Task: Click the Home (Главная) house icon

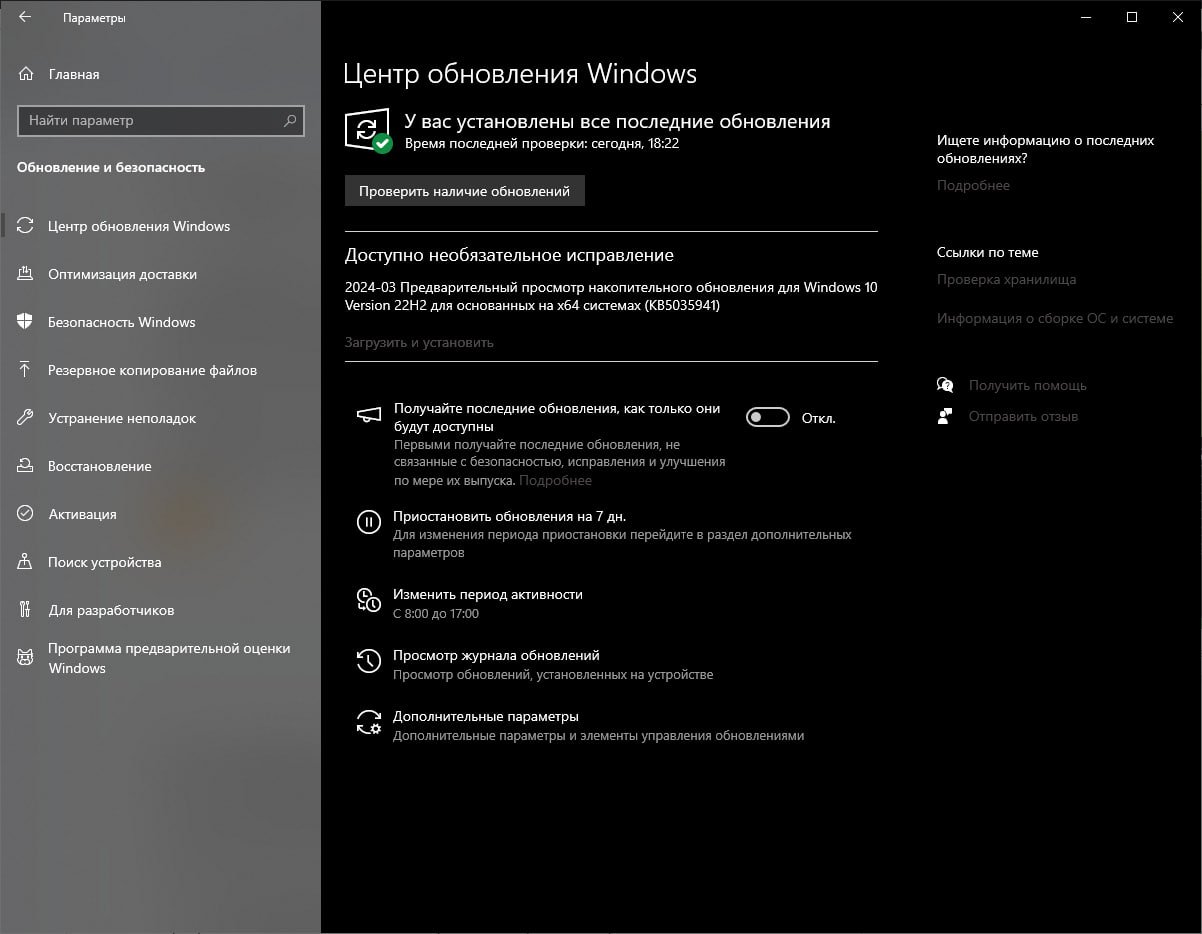Action: click(26, 74)
